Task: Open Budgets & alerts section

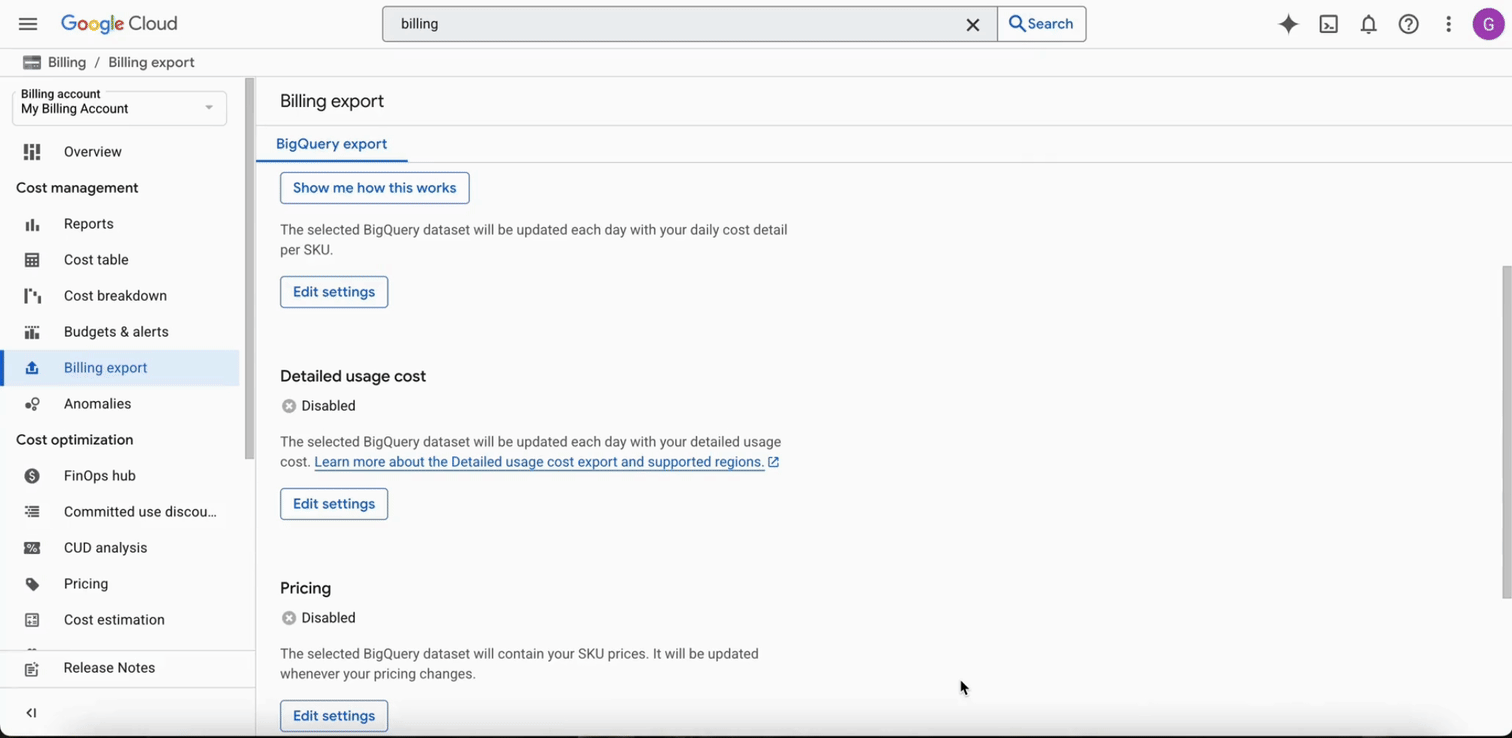Action: click(116, 331)
